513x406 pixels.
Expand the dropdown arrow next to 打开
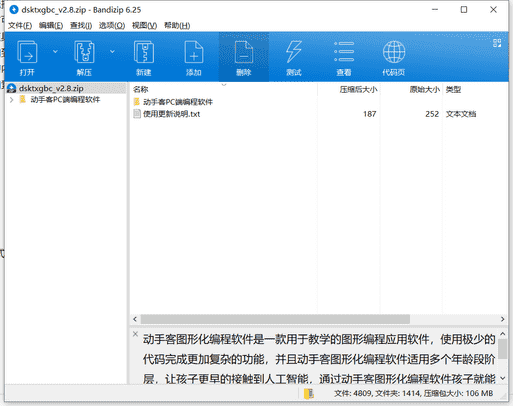pos(55,51)
